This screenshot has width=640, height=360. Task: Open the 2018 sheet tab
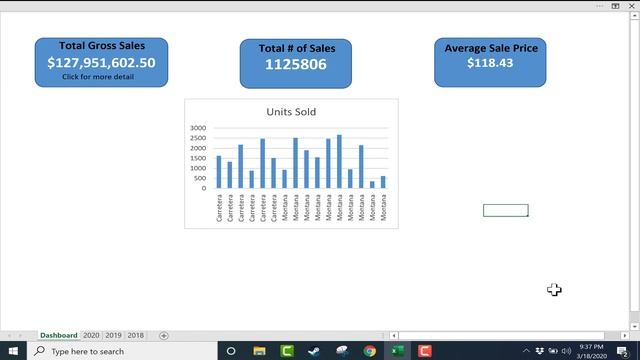click(x=136, y=335)
